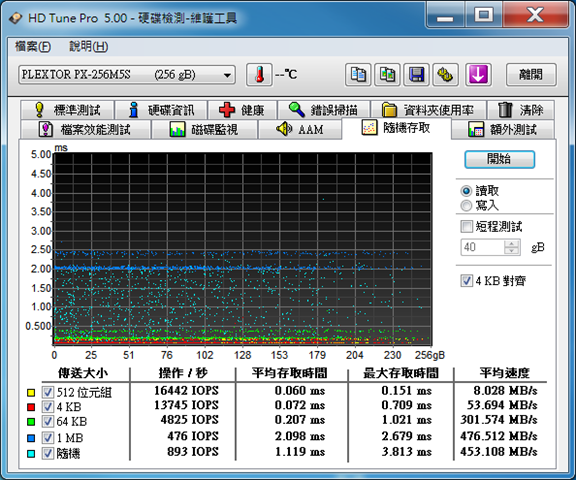Open options with the gears icon
576x480 pixels.
point(445,75)
